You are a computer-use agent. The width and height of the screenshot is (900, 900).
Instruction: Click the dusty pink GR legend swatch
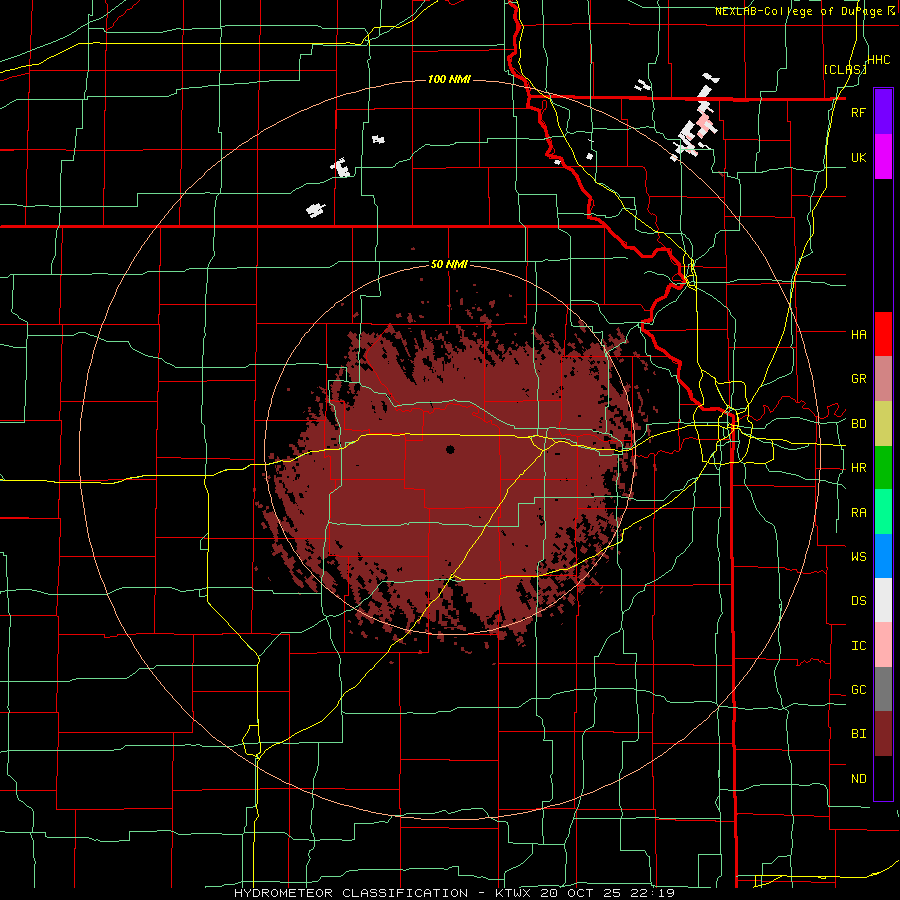click(883, 379)
